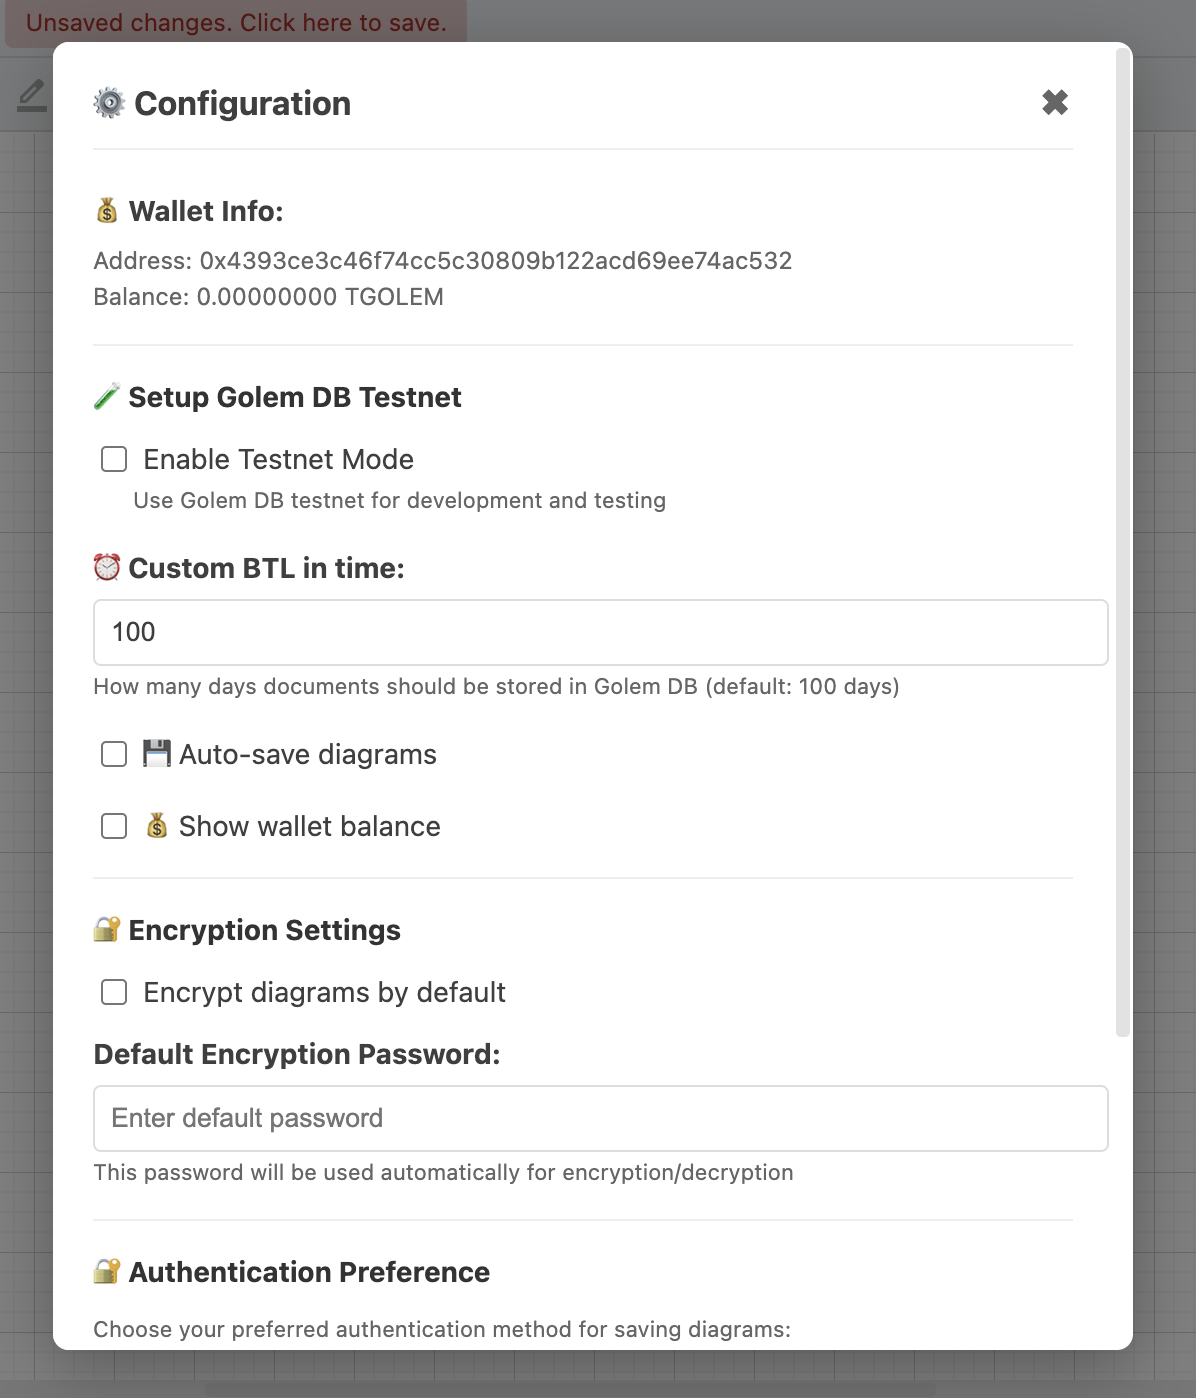The image size is (1196, 1398).
Task: Click the money bag icon beside Wallet Info
Action: 105,211
